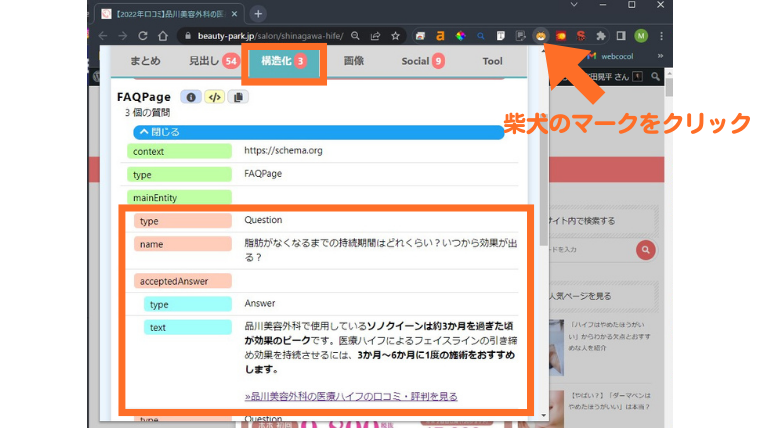
Task: Click the FAQPage copy icon
Action: click(x=237, y=97)
